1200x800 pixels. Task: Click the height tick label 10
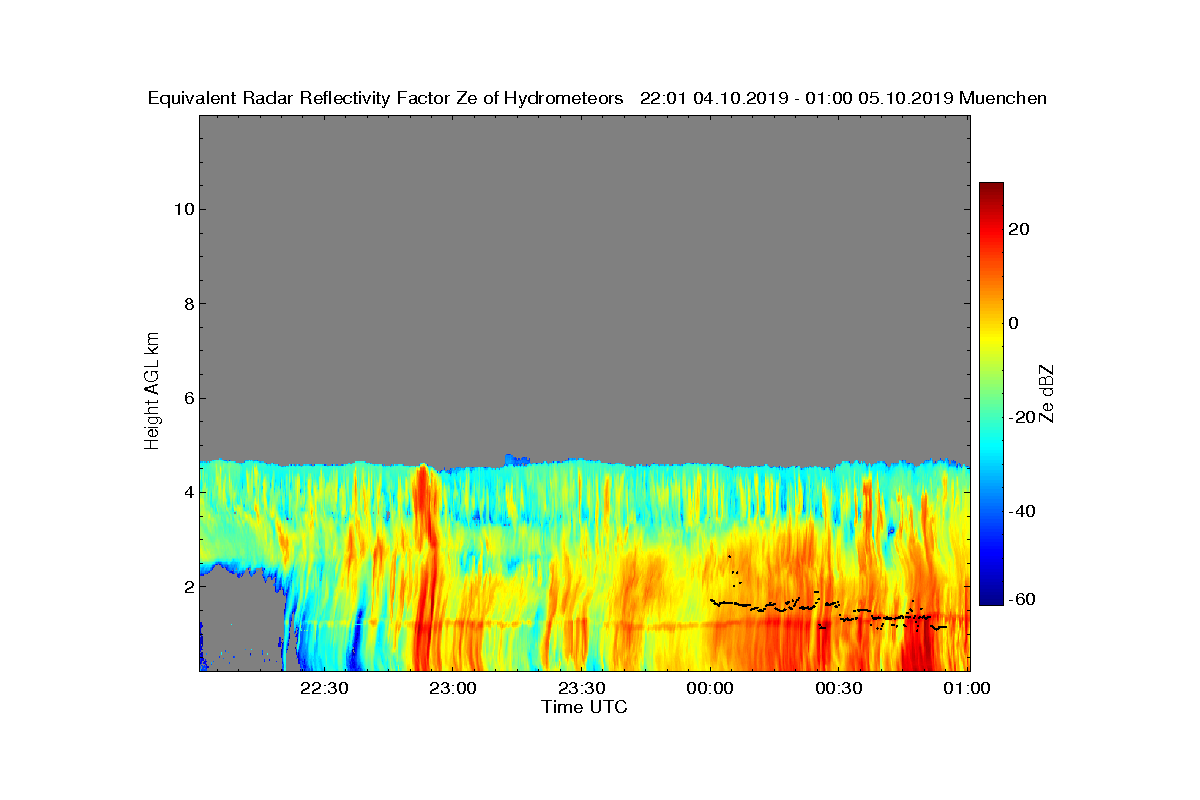click(182, 209)
